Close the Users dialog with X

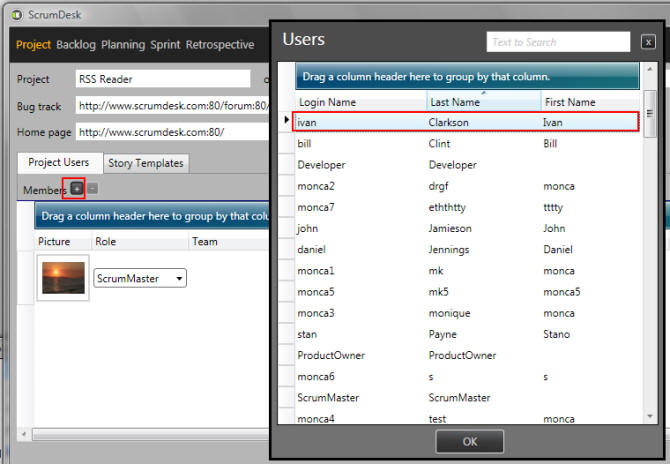click(648, 42)
